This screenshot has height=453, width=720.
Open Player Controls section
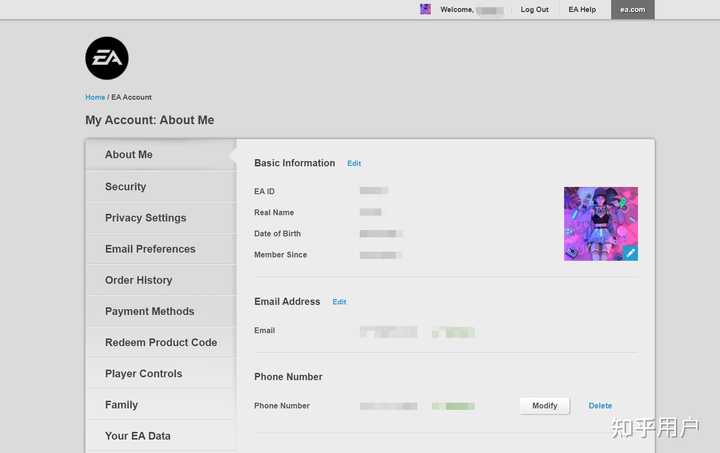160,374
